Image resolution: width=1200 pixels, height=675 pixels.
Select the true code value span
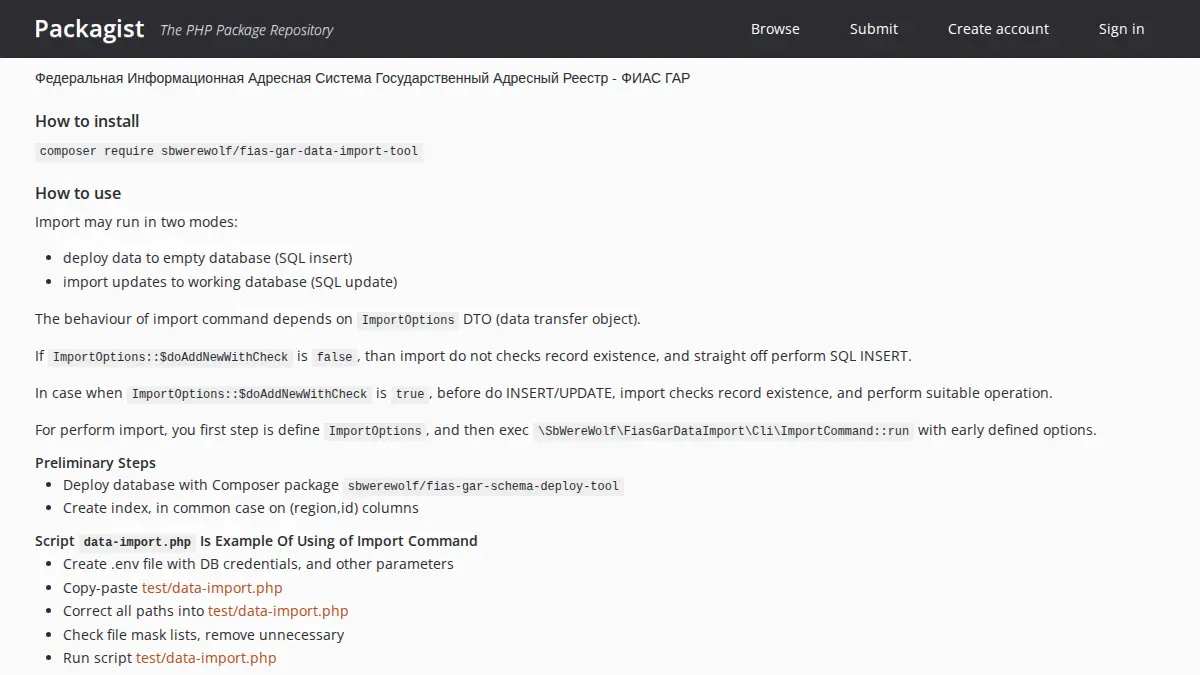[x=410, y=393]
